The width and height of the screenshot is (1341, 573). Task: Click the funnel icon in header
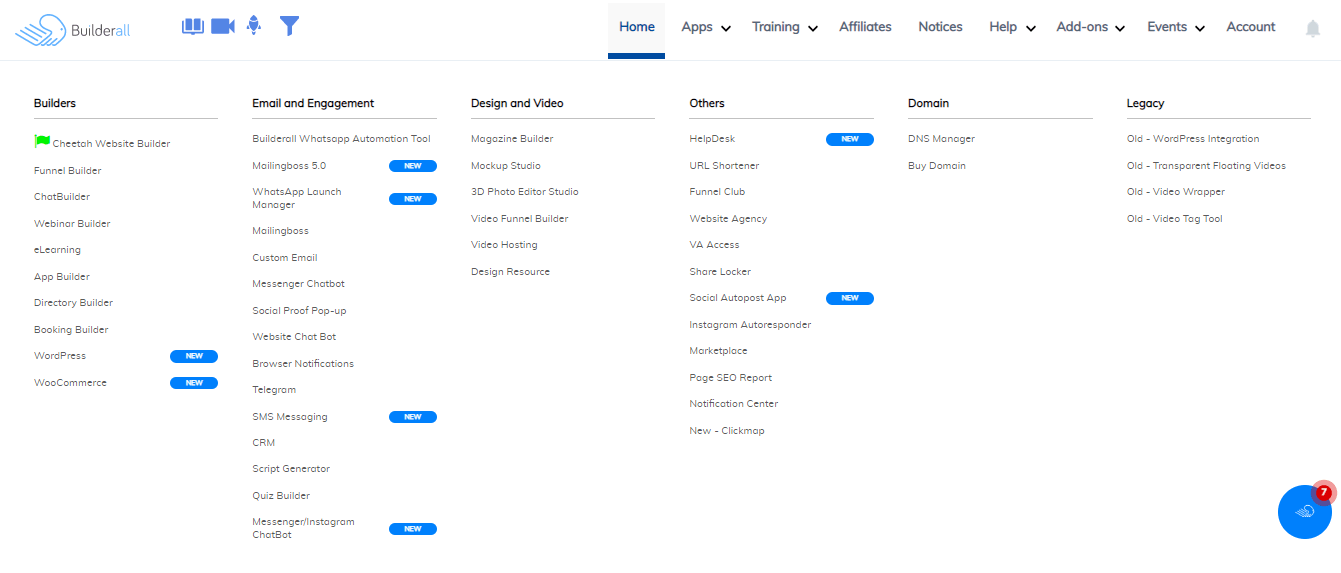[x=289, y=26]
